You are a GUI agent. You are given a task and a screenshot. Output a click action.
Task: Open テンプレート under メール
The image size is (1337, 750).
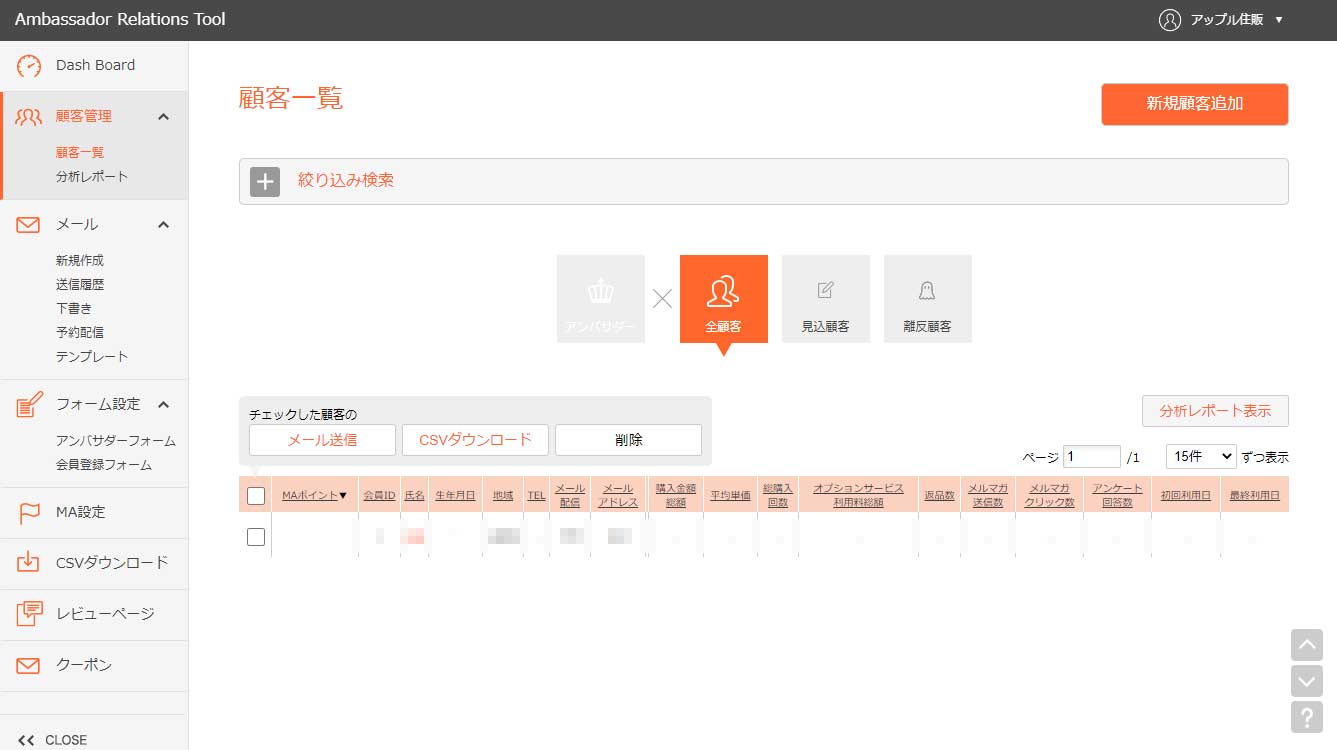coord(92,357)
